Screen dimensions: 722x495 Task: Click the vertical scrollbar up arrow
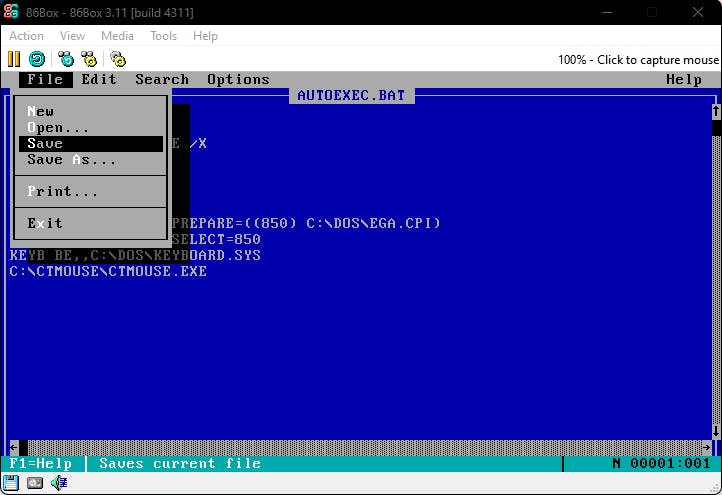point(716,111)
